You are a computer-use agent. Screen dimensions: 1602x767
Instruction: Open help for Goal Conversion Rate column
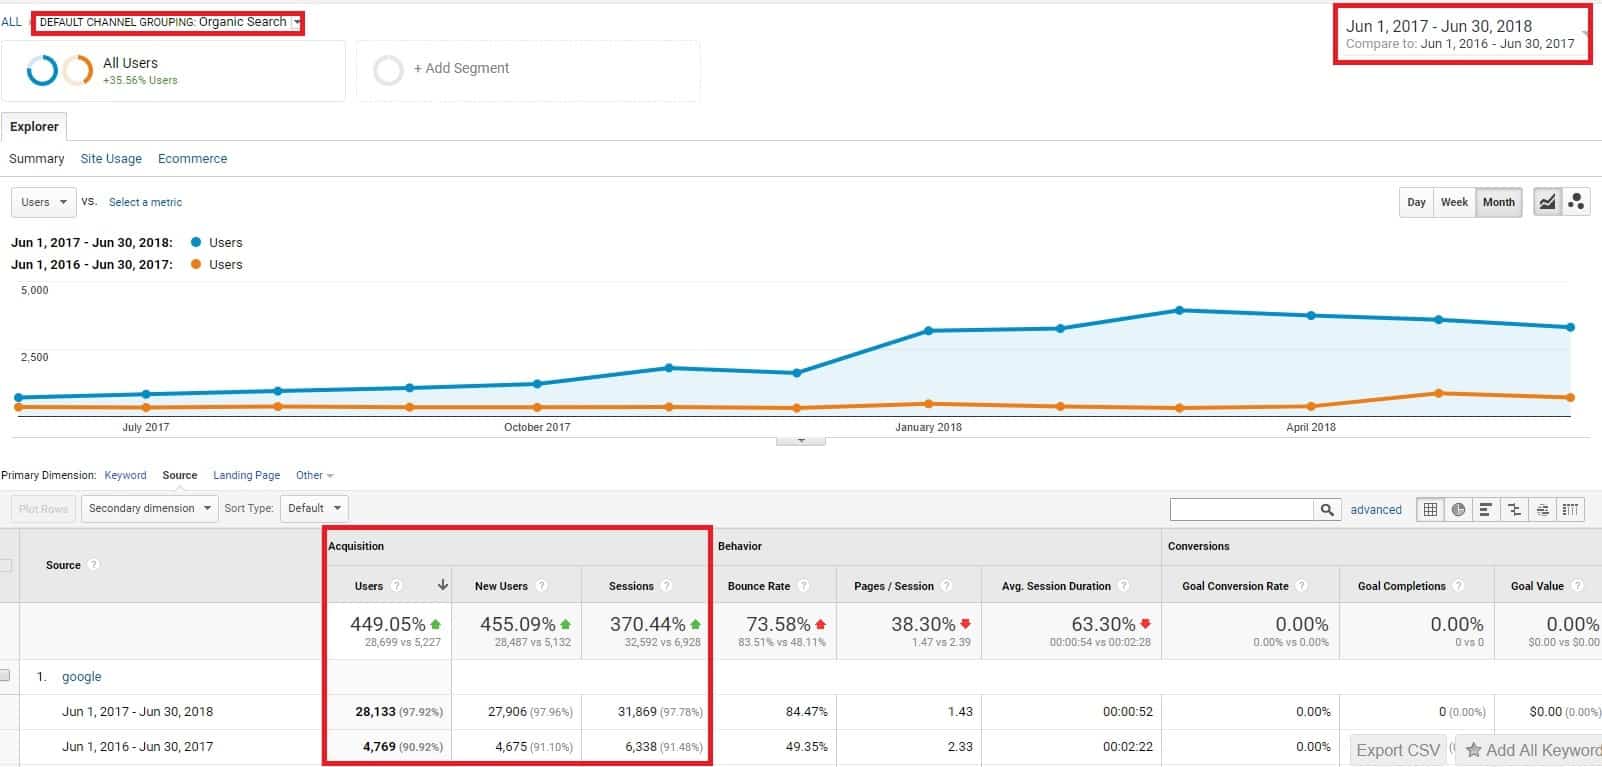[1301, 586]
